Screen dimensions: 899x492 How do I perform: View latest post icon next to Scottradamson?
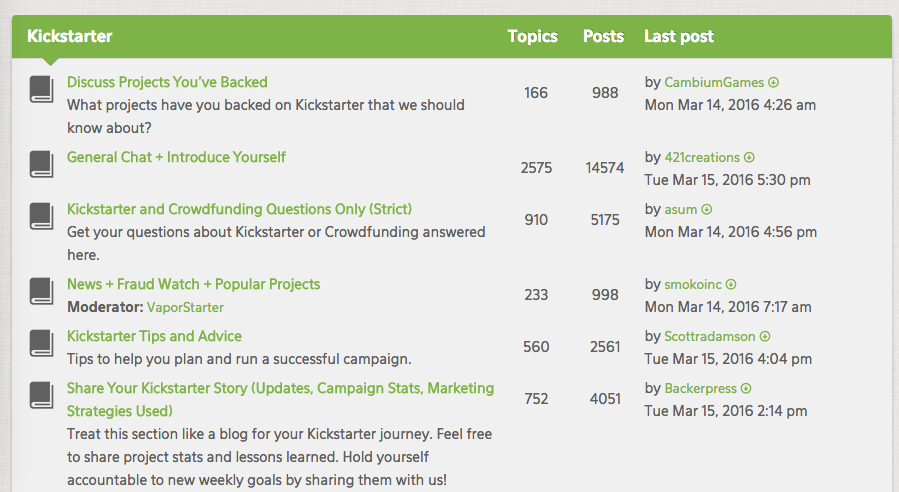pos(765,337)
